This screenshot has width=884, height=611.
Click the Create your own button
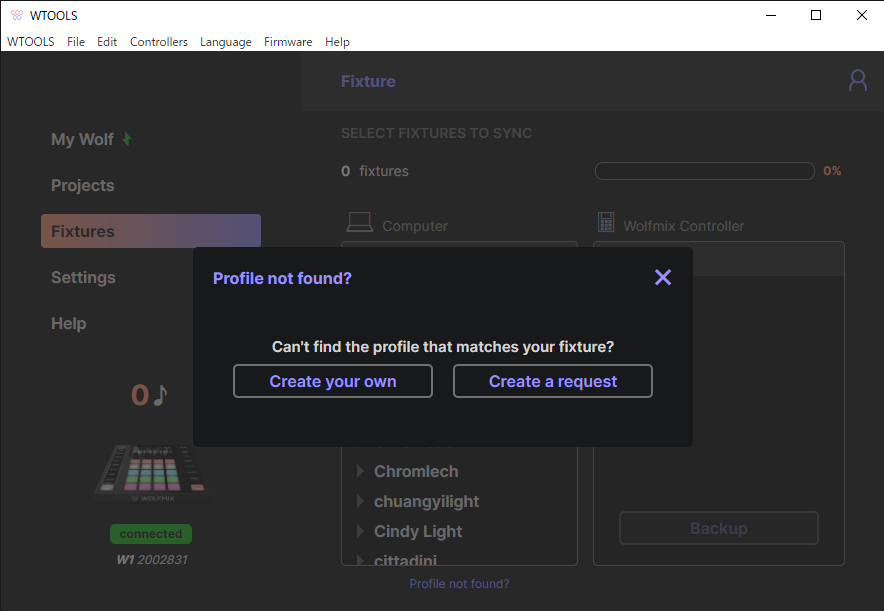tap(333, 381)
